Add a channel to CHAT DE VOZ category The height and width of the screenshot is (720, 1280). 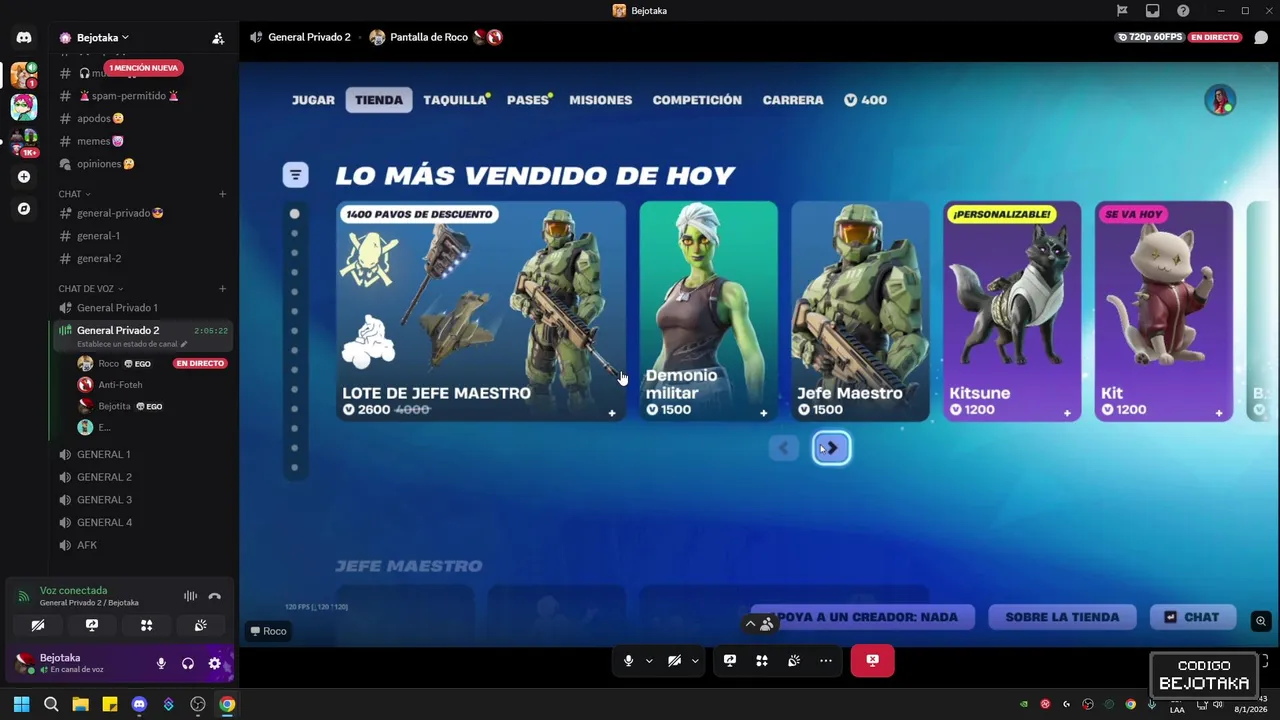pos(222,289)
